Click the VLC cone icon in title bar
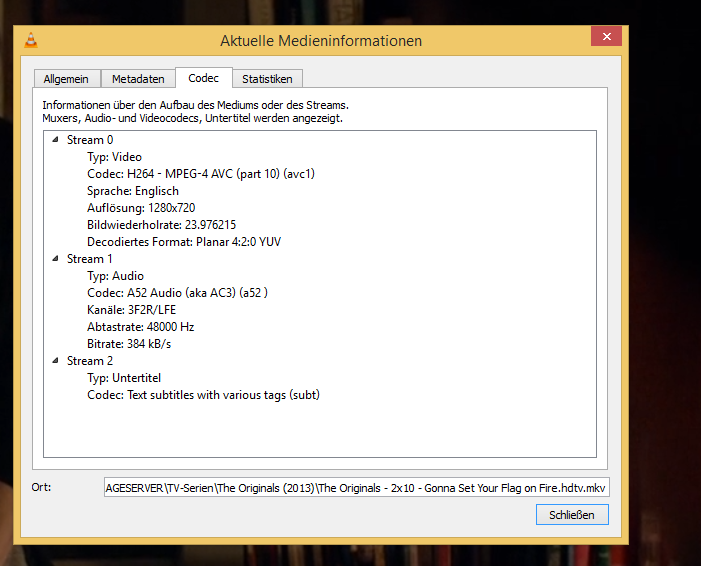Screen dimensions: 701x566 coord(31,40)
